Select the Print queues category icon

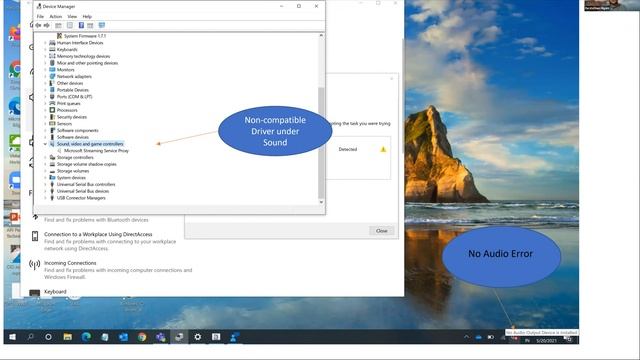click(52, 103)
